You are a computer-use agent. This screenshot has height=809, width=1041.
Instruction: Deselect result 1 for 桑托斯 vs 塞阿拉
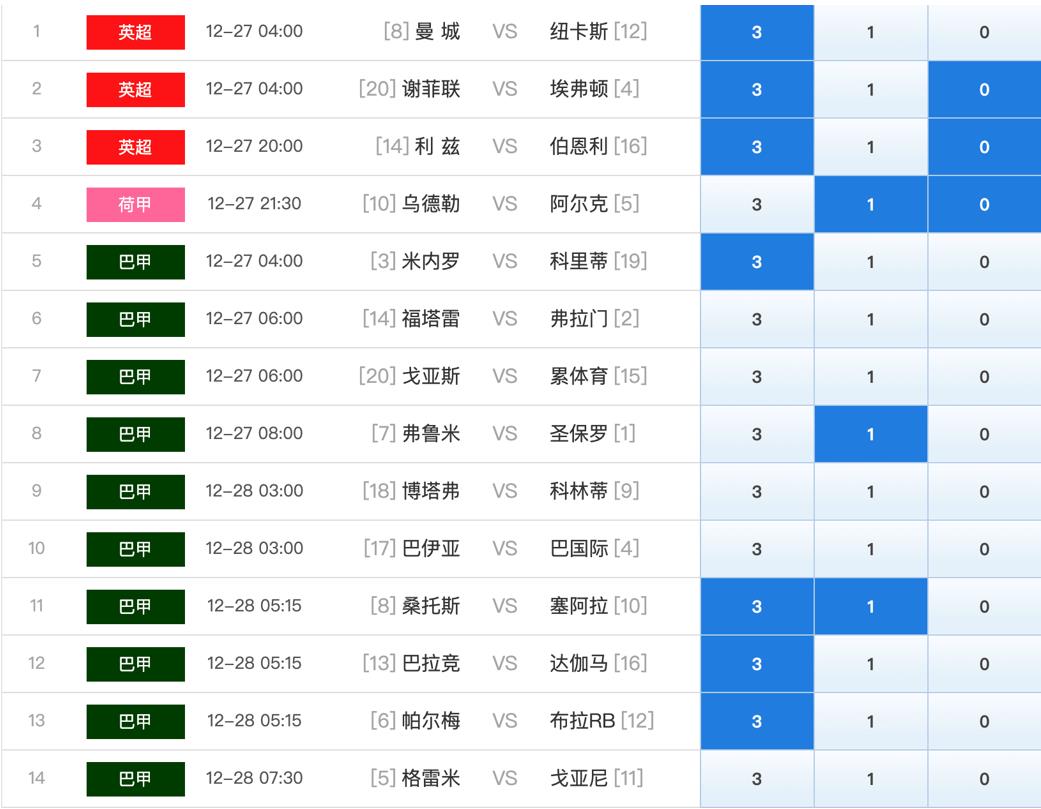(870, 607)
